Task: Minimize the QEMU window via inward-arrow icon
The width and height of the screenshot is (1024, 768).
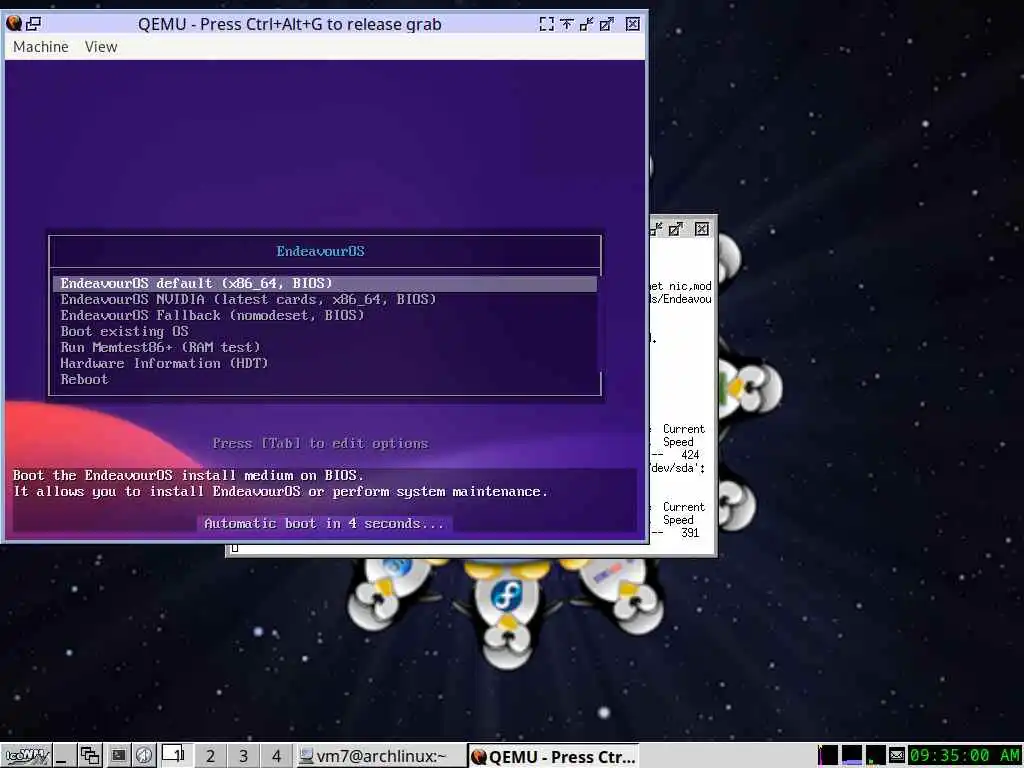Action: 586,24
